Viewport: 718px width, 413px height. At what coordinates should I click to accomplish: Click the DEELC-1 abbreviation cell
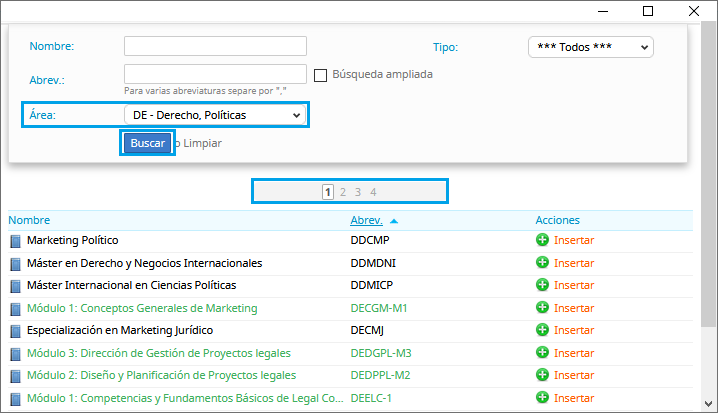371,398
